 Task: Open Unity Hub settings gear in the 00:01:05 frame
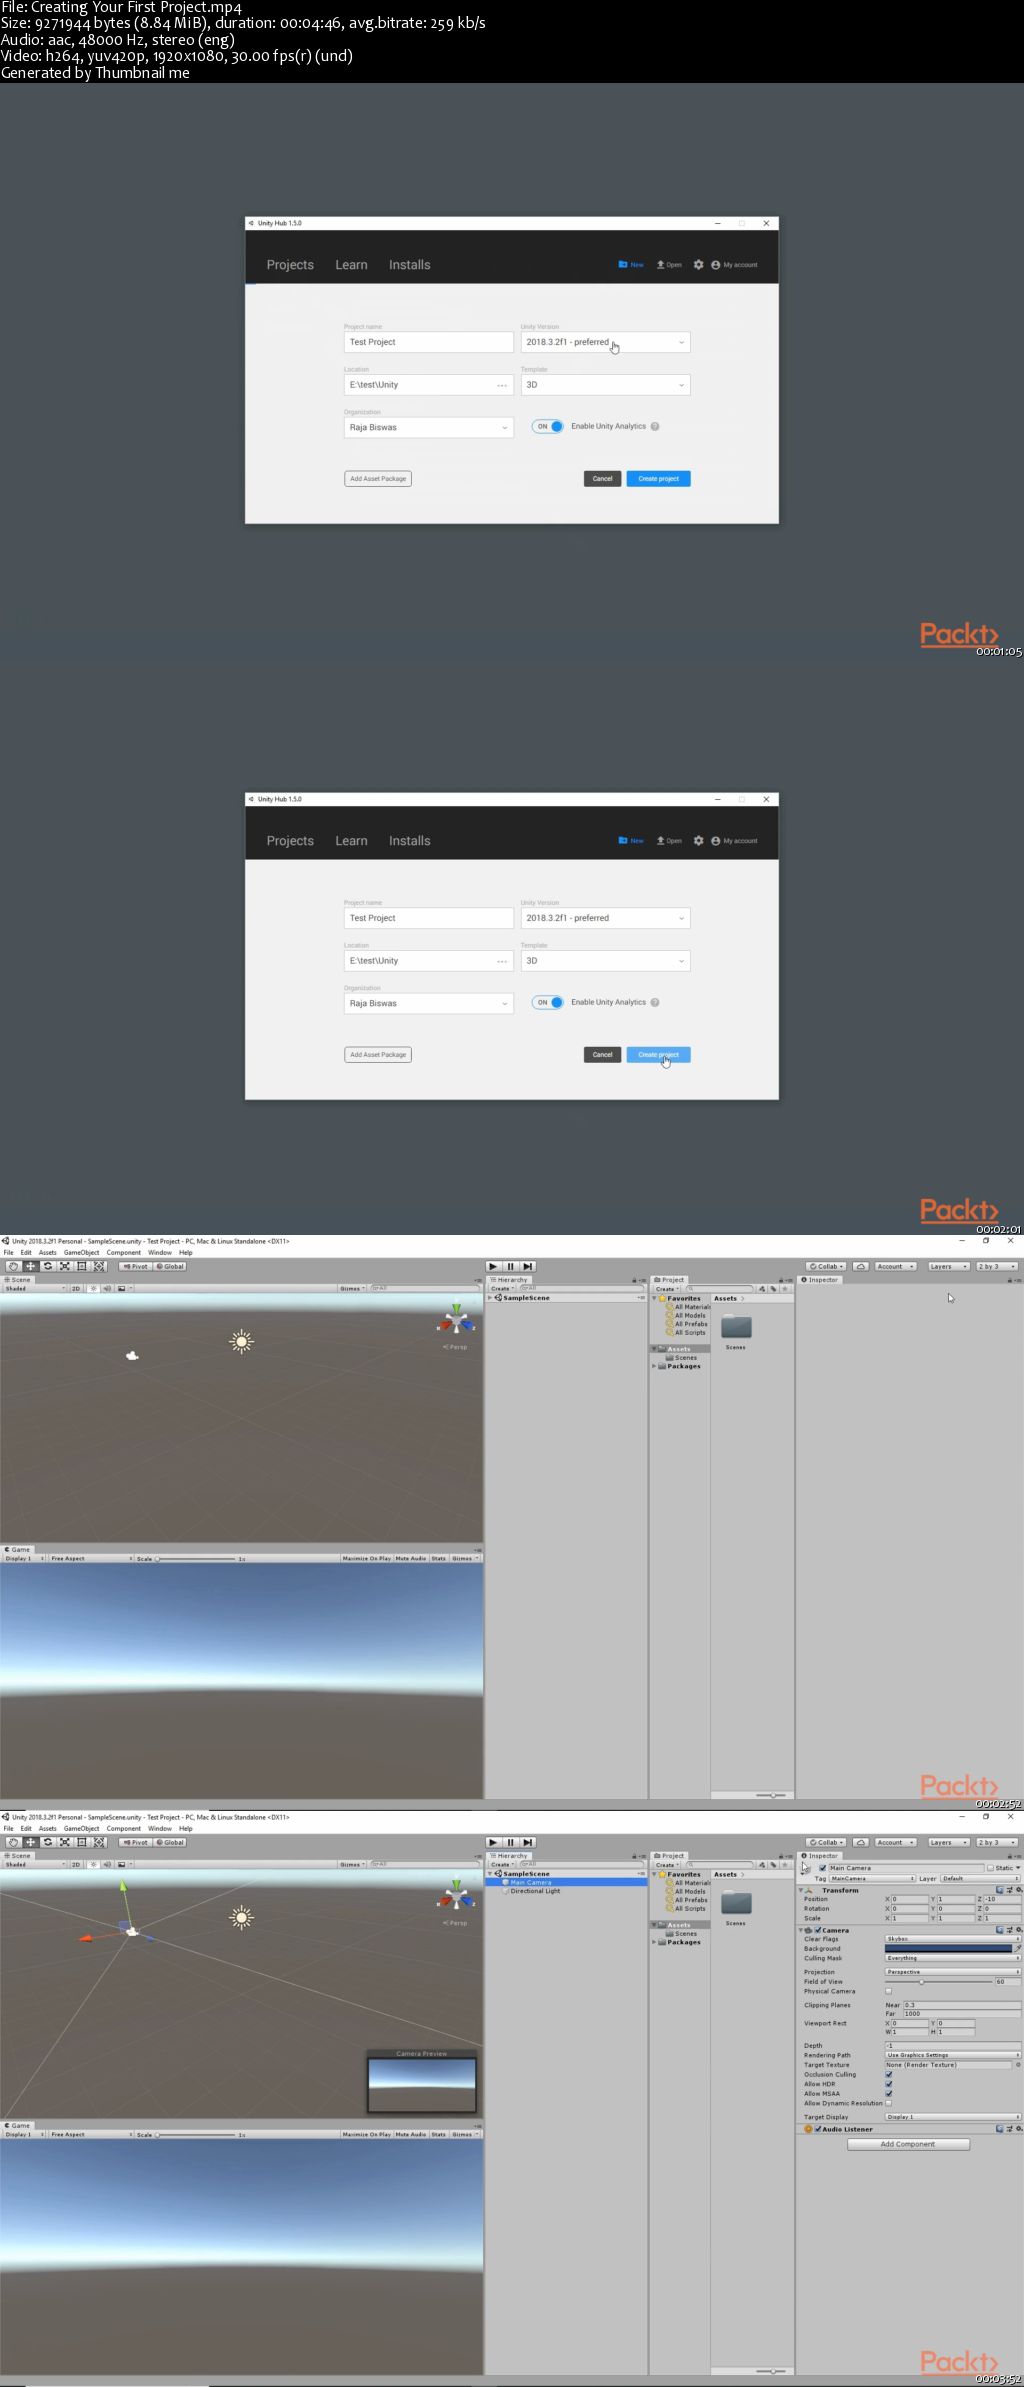pyautogui.click(x=699, y=265)
